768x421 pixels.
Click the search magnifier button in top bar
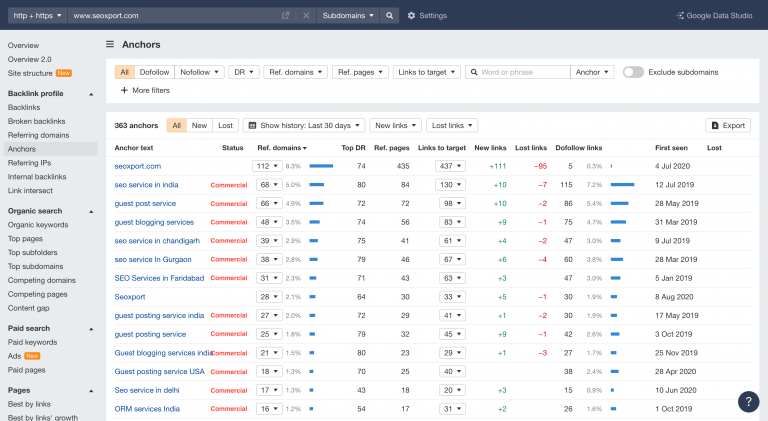[x=389, y=16]
